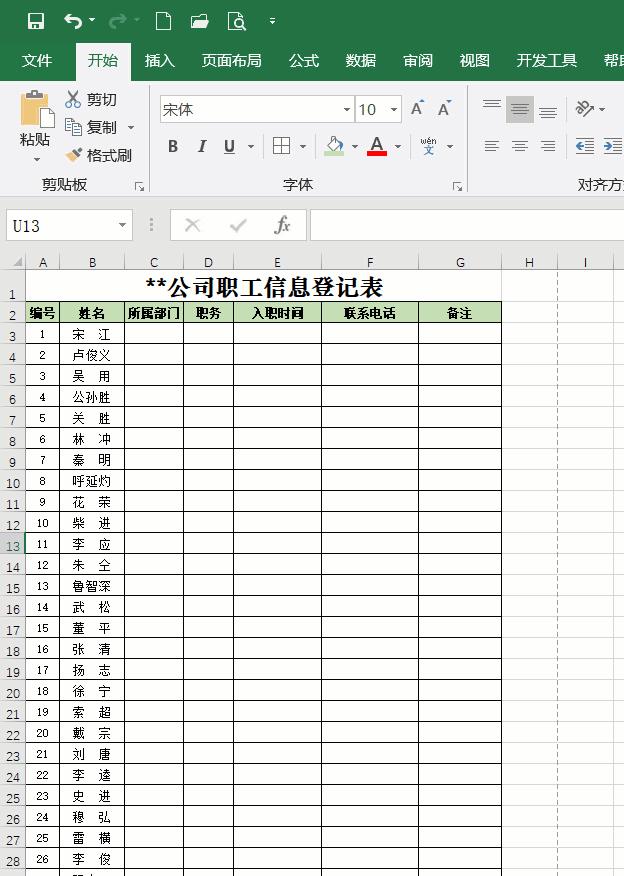Expand Name Box dropdown arrow
This screenshot has height=876, width=624.
click(122, 225)
